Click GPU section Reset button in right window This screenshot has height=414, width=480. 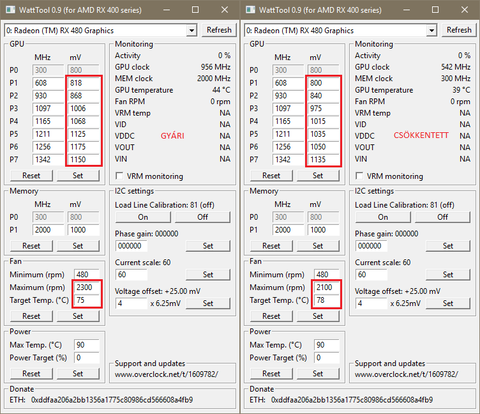(x=271, y=175)
